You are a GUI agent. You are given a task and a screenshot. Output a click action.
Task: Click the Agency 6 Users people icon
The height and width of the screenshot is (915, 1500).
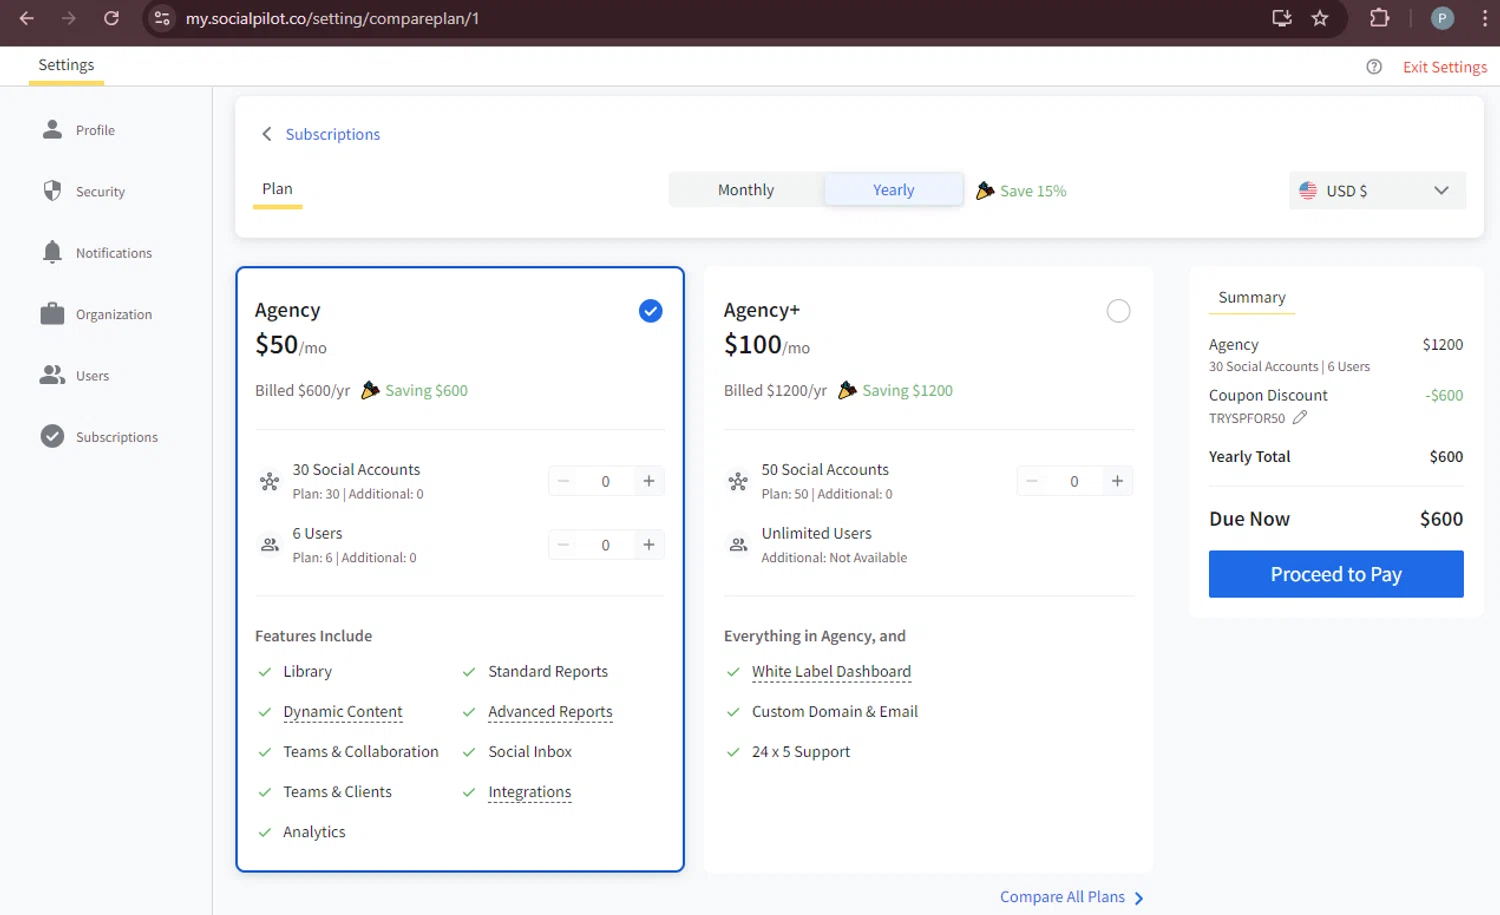click(269, 545)
